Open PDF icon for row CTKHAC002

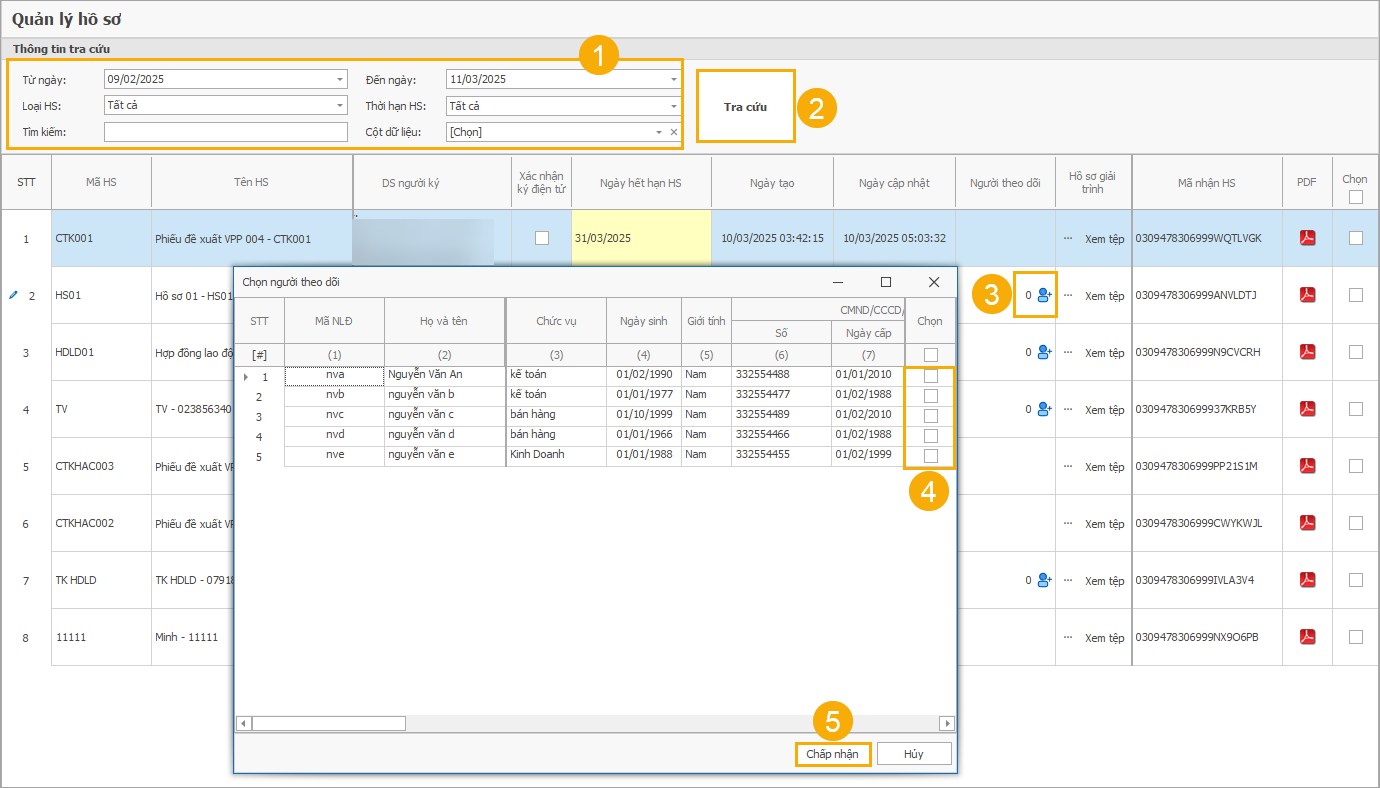click(1306, 523)
